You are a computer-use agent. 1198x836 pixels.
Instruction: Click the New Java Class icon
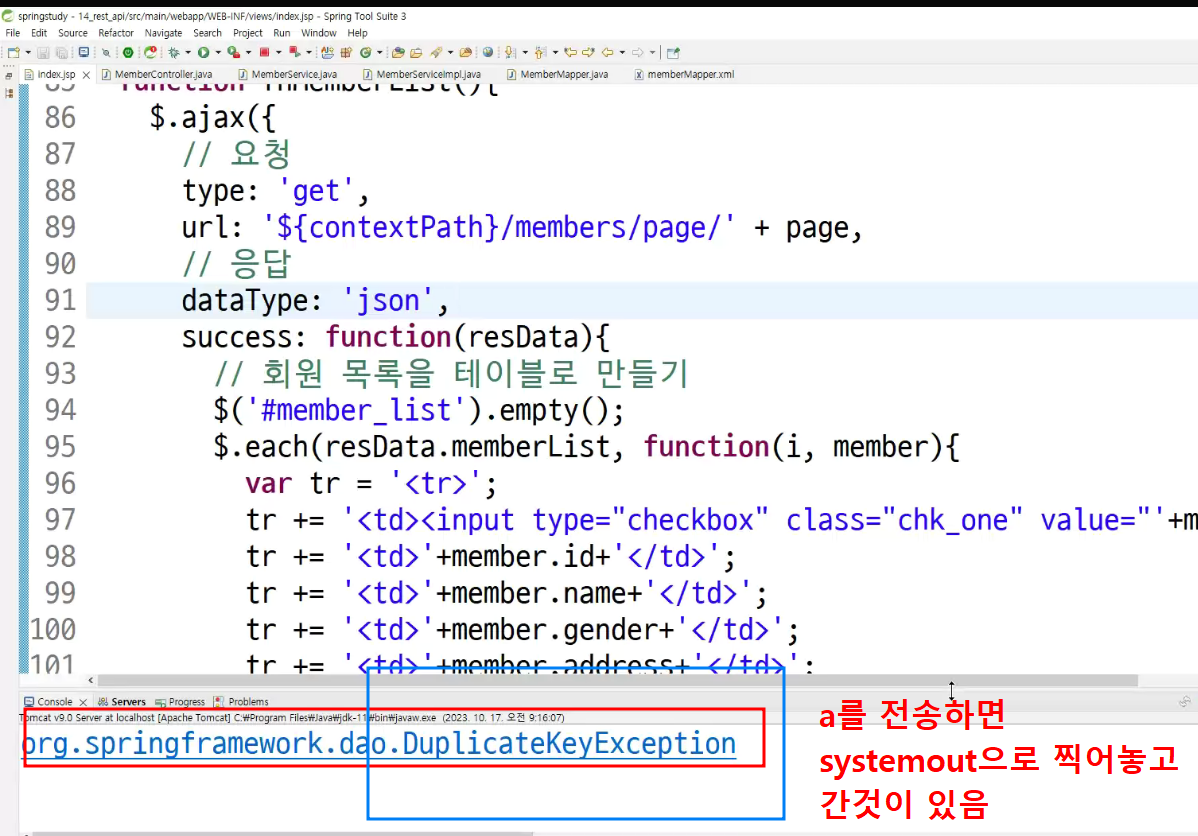click(x=365, y=53)
